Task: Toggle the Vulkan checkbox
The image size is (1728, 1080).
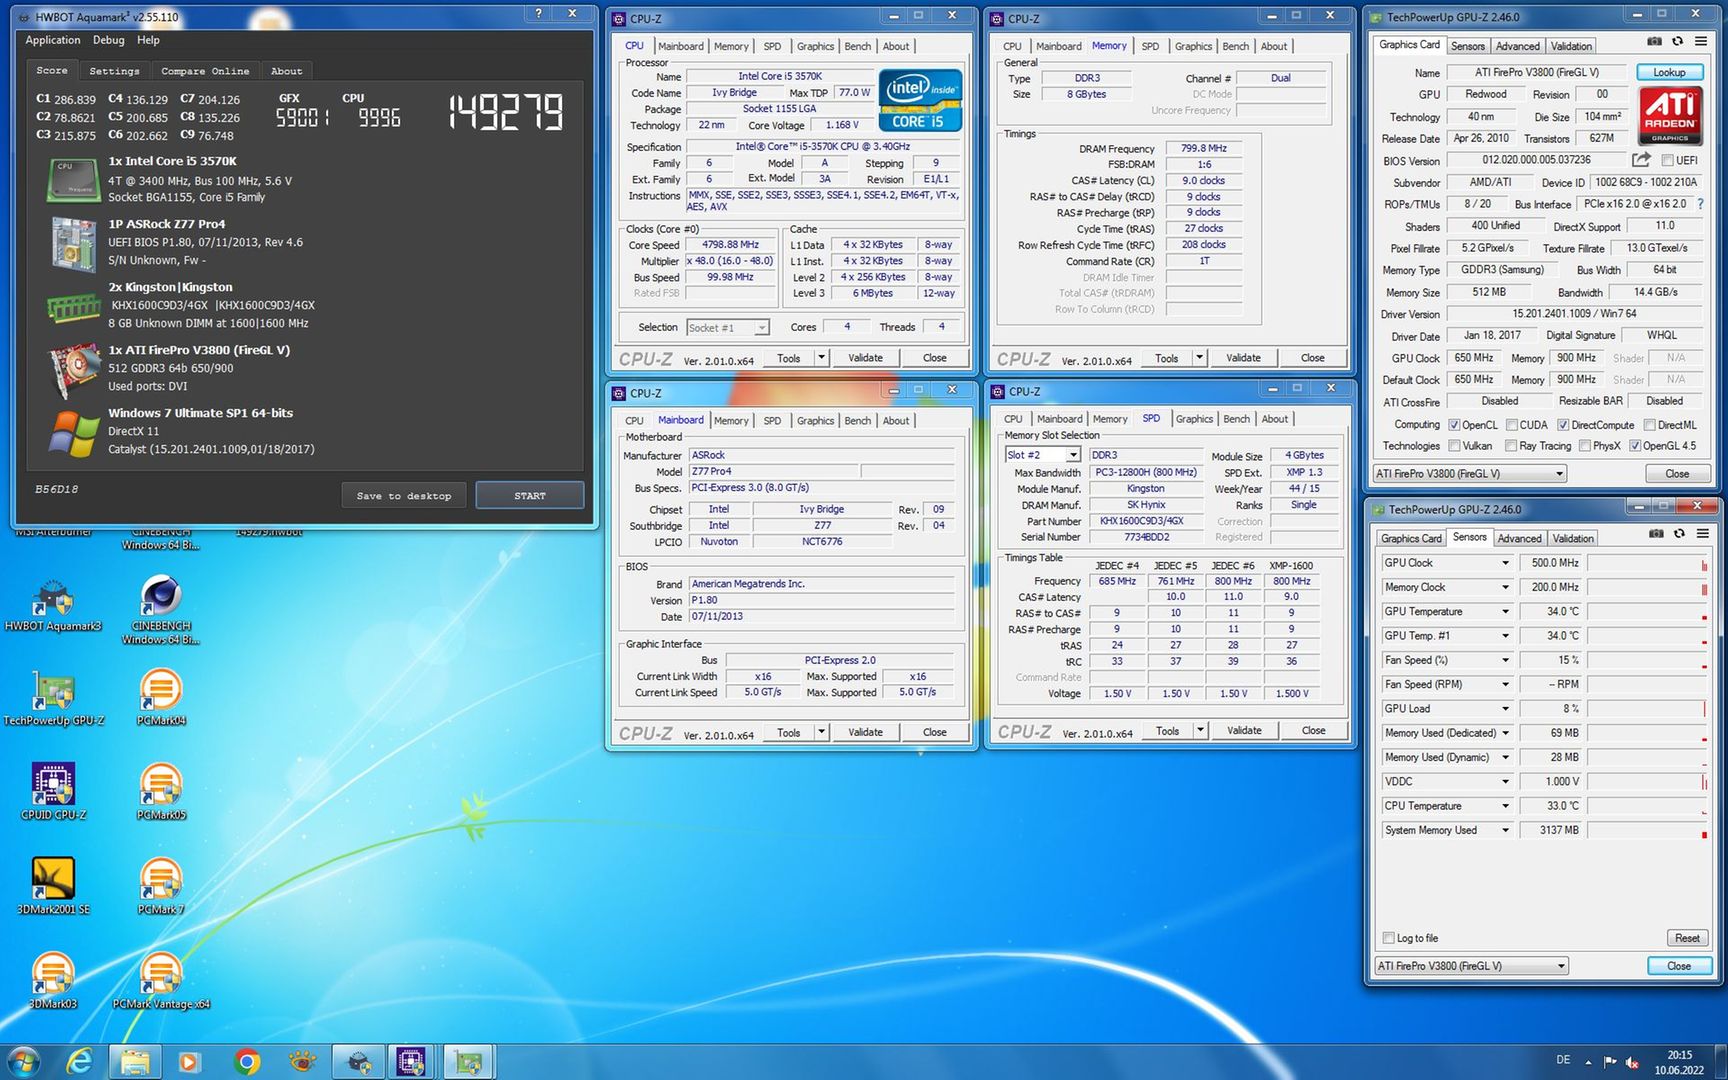Action: 1454,446
